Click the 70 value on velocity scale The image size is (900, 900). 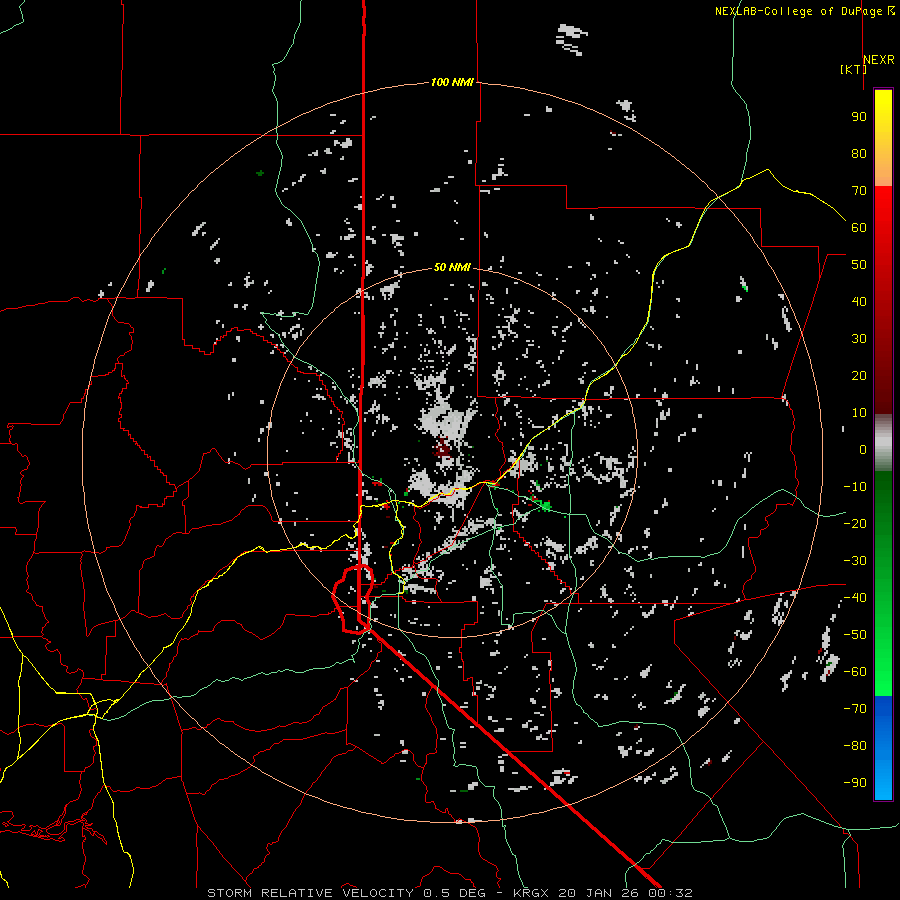[x=859, y=191]
